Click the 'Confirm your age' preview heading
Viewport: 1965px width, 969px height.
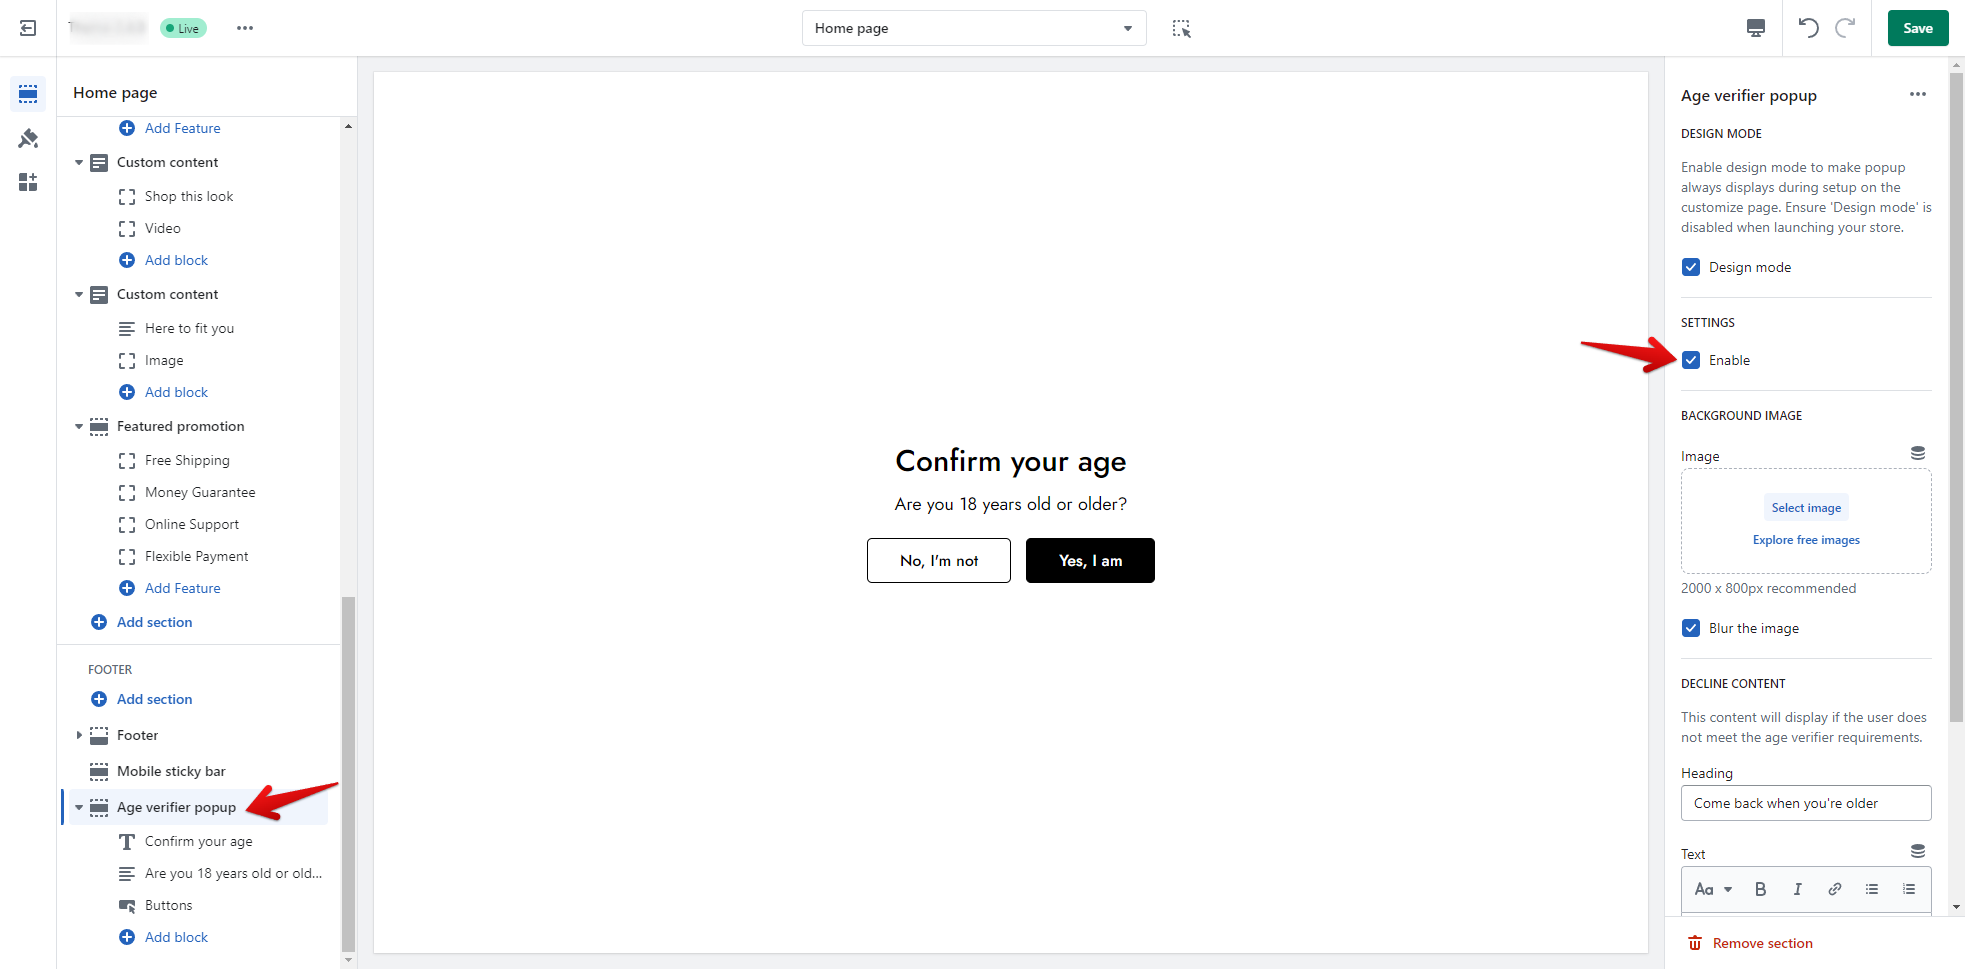click(1011, 461)
